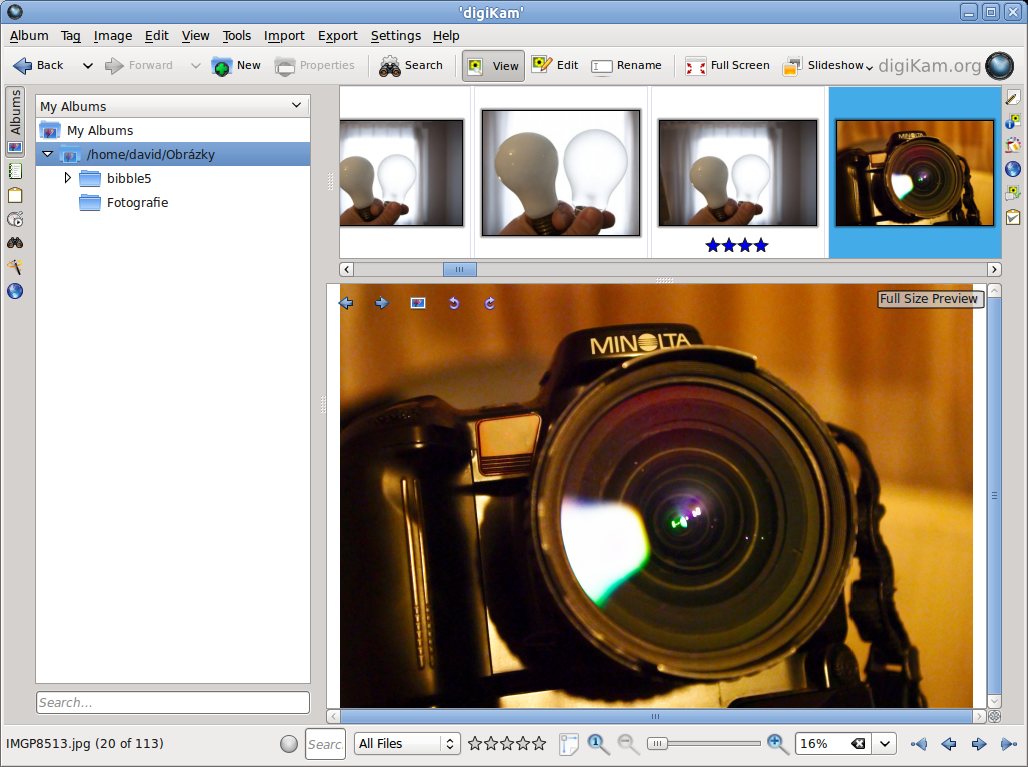Set rating filter to one star
The width and height of the screenshot is (1028, 767).
475,743
